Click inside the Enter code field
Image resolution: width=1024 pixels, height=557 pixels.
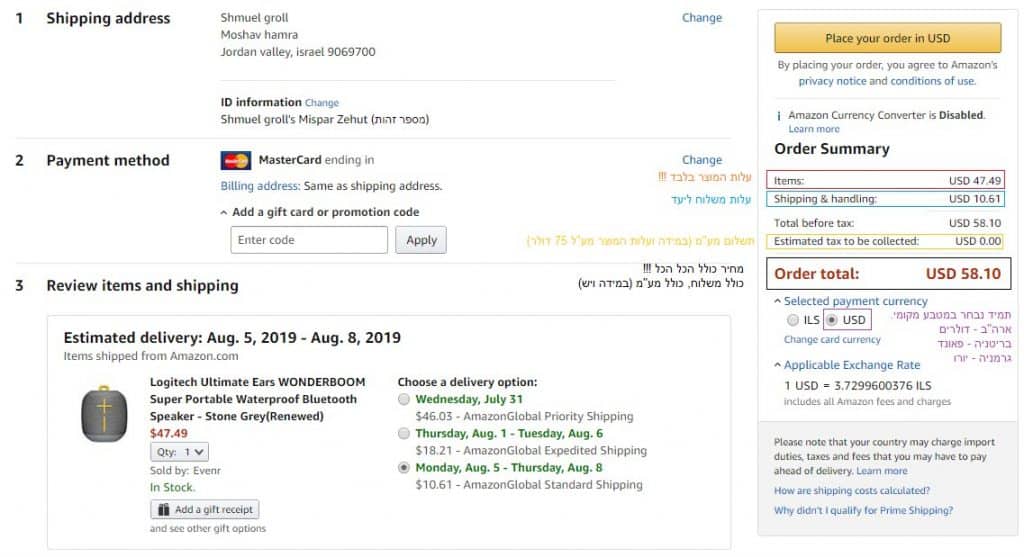coord(309,240)
